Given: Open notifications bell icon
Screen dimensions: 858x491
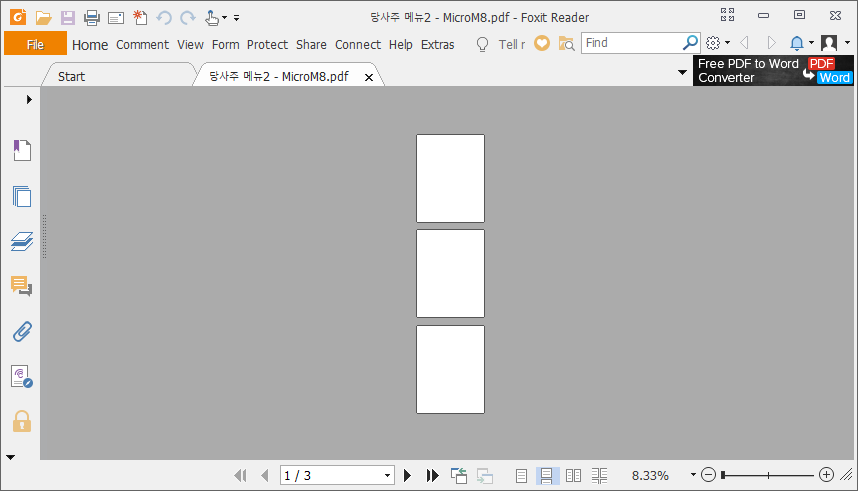Looking at the screenshot, I should (x=797, y=43).
